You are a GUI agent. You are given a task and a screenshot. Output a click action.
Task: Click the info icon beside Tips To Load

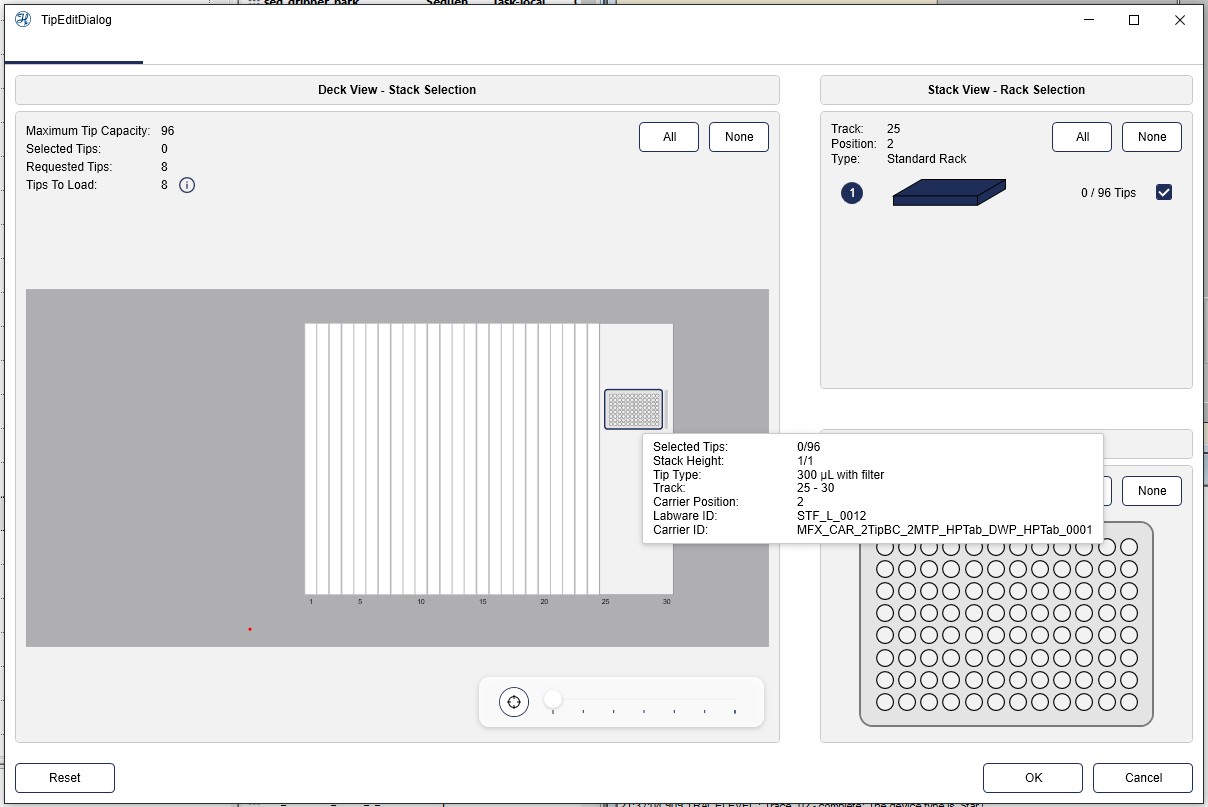point(187,185)
